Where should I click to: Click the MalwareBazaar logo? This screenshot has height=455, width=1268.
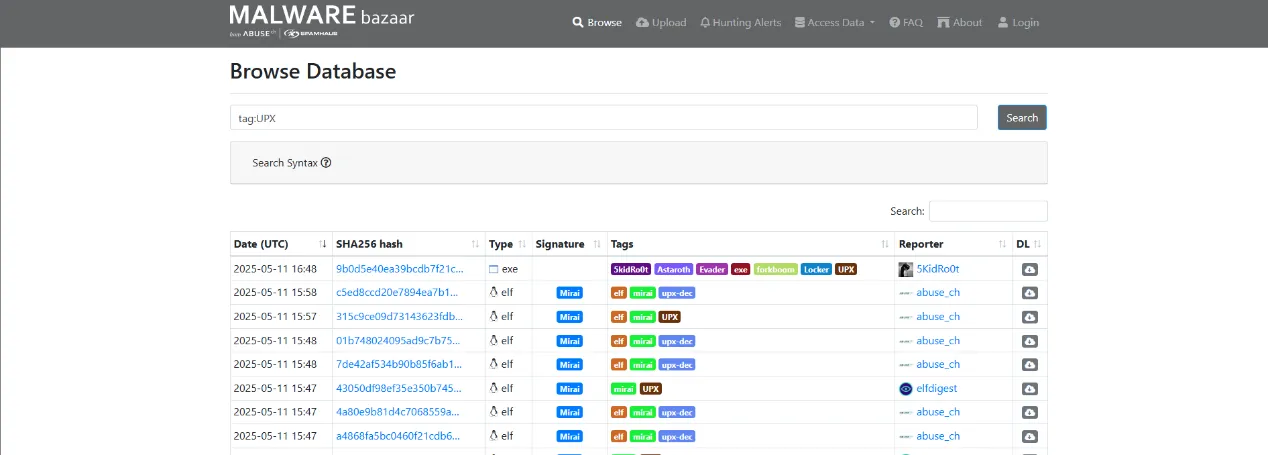pyautogui.click(x=322, y=20)
